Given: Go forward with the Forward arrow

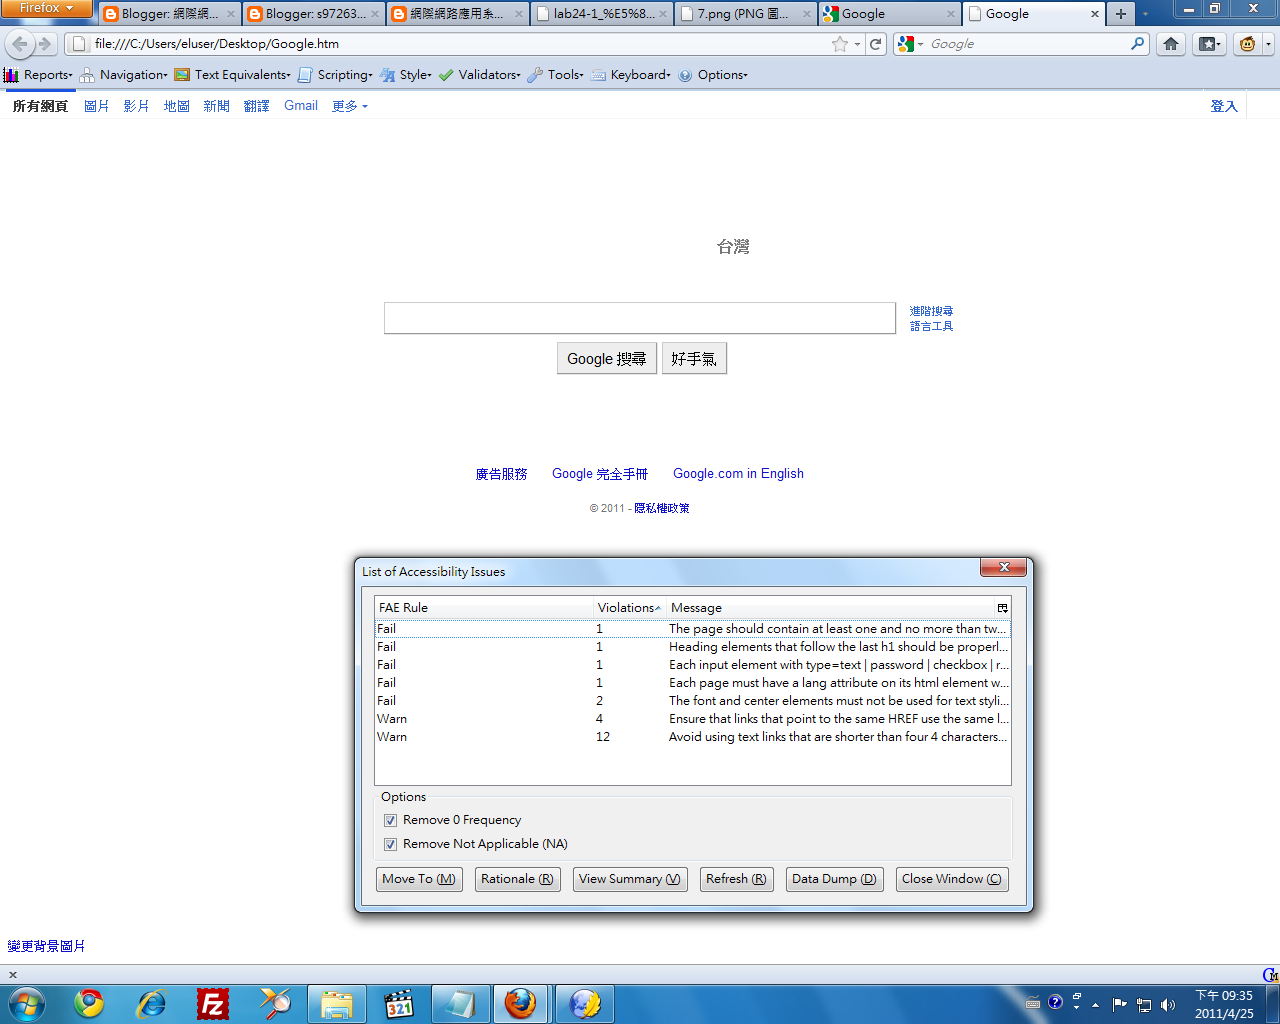Looking at the screenshot, I should (45, 44).
